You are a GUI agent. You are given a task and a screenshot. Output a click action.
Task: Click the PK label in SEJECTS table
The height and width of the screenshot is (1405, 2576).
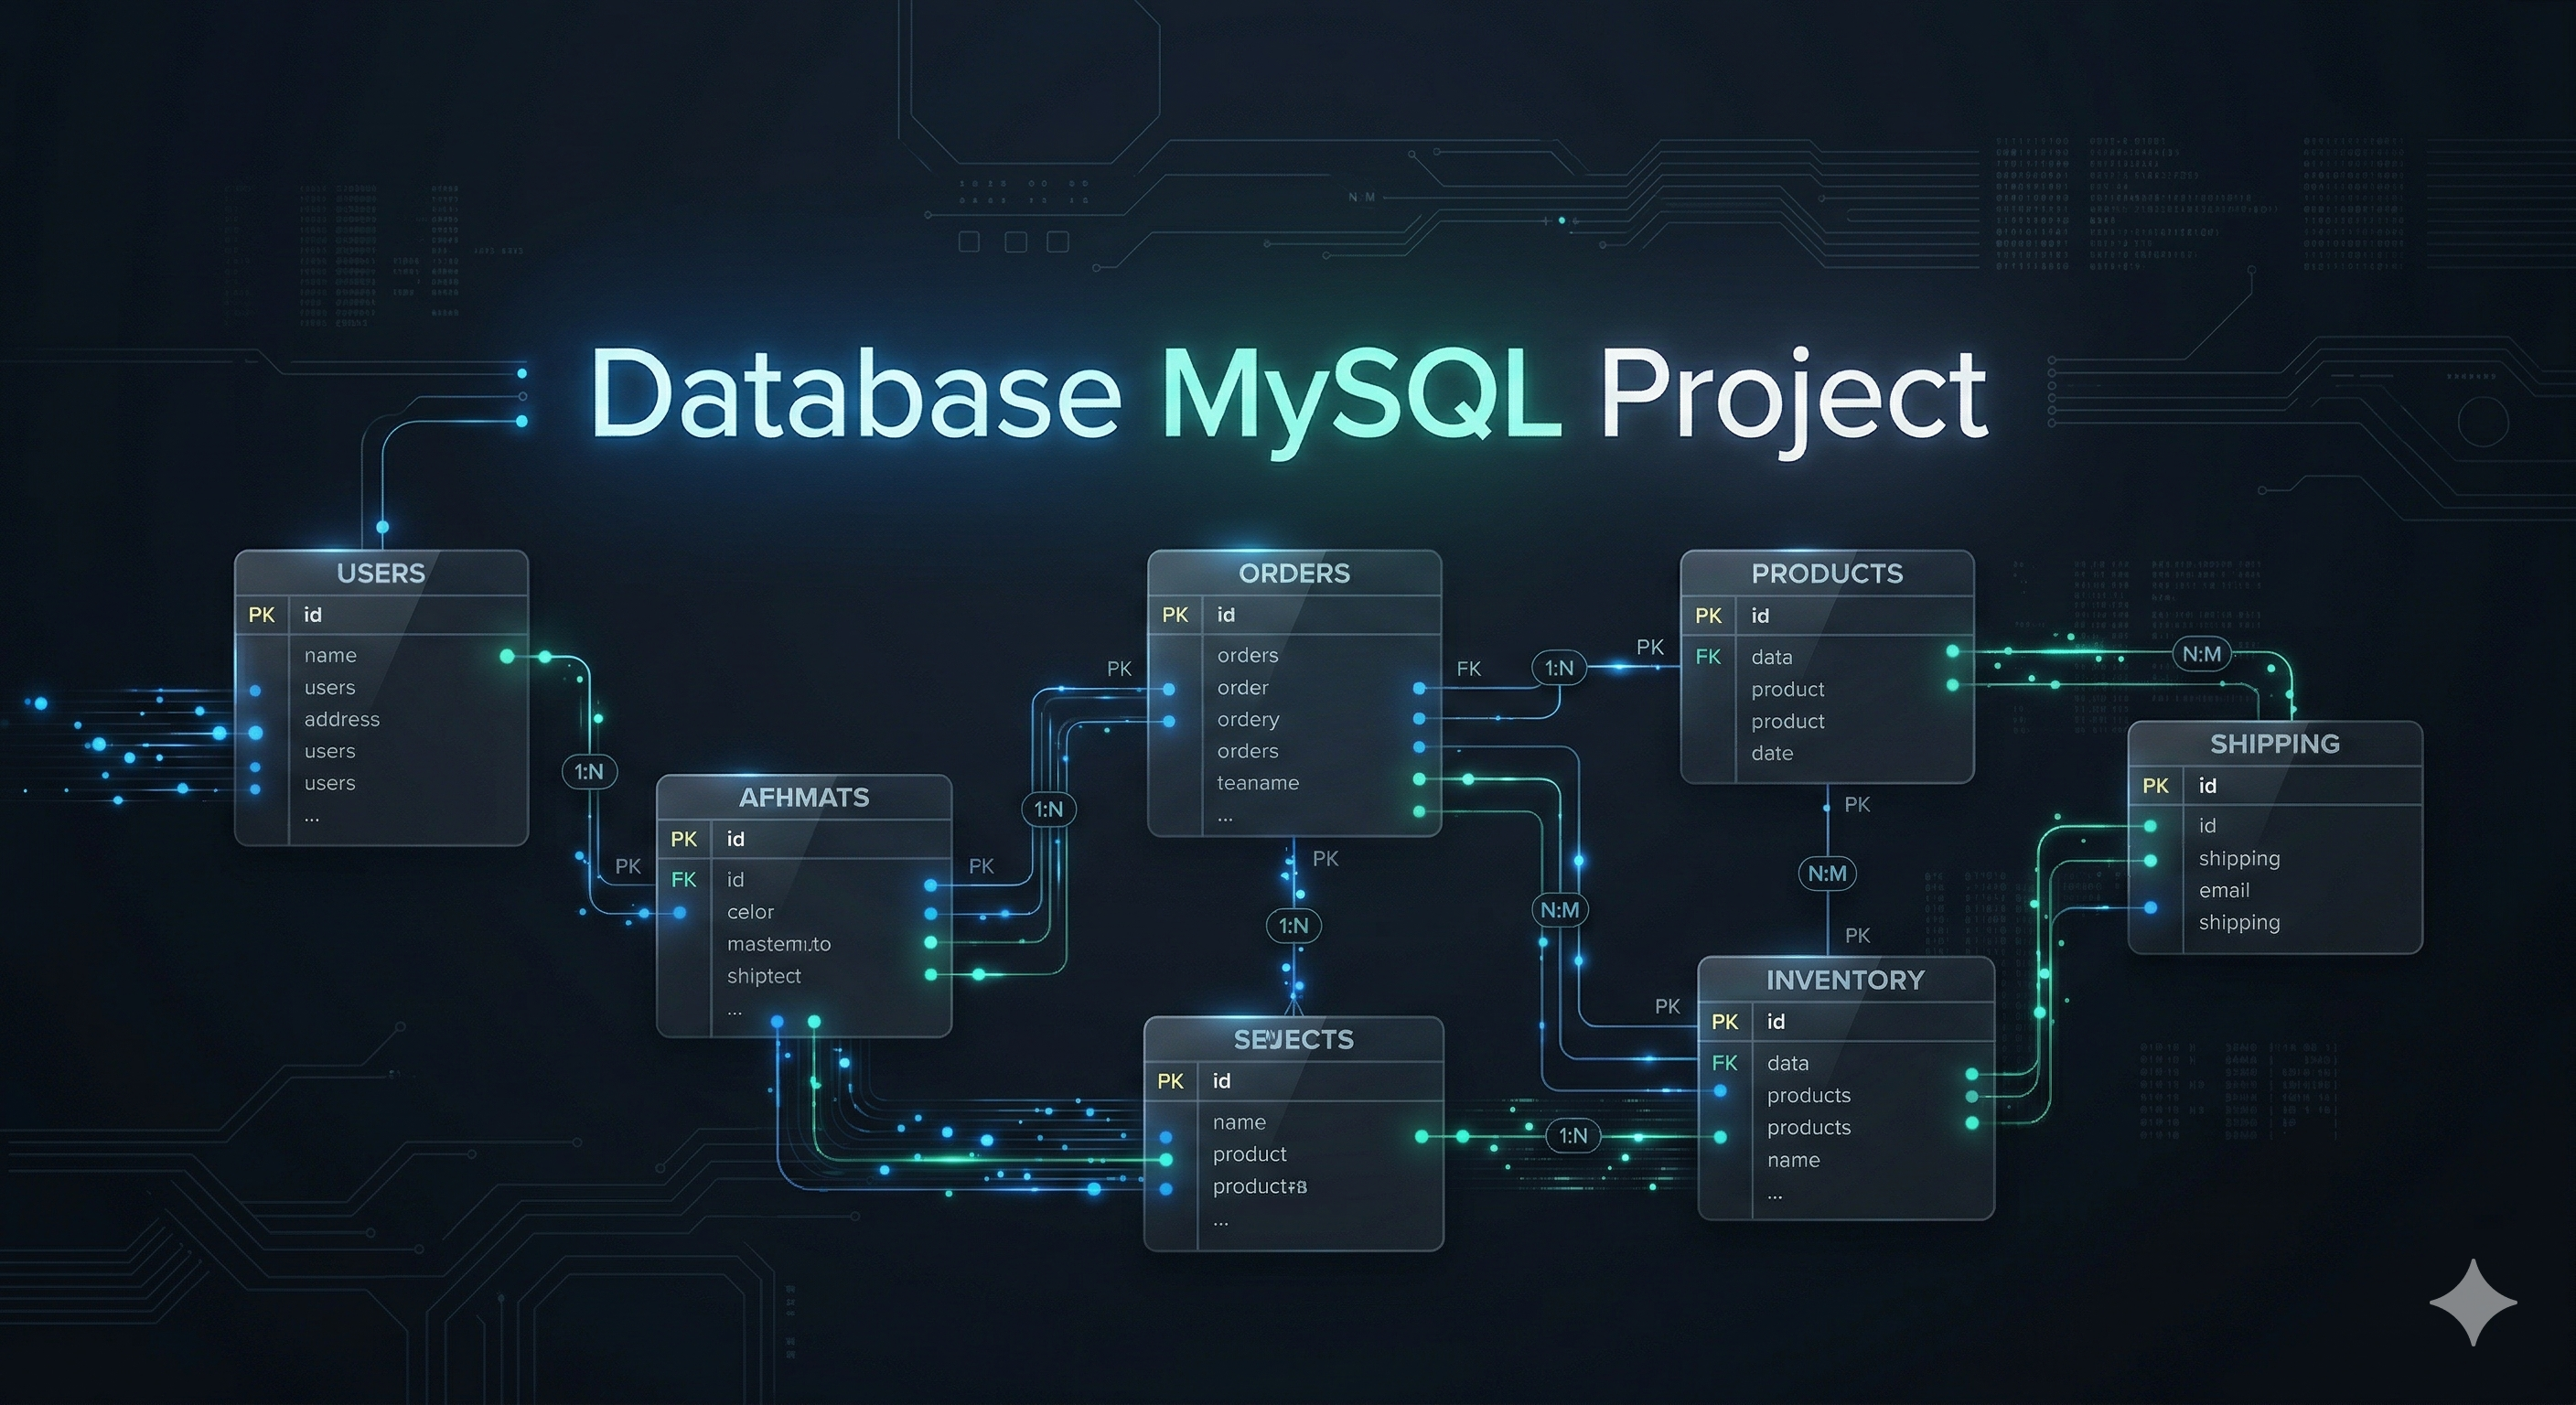[1170, 1081]
